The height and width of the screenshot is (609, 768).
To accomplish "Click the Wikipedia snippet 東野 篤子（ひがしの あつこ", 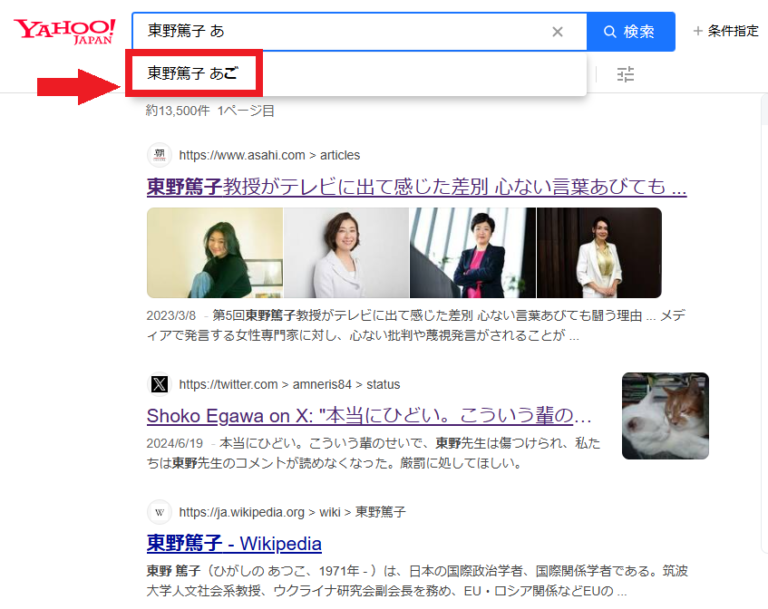I will (x=417, y=581).
